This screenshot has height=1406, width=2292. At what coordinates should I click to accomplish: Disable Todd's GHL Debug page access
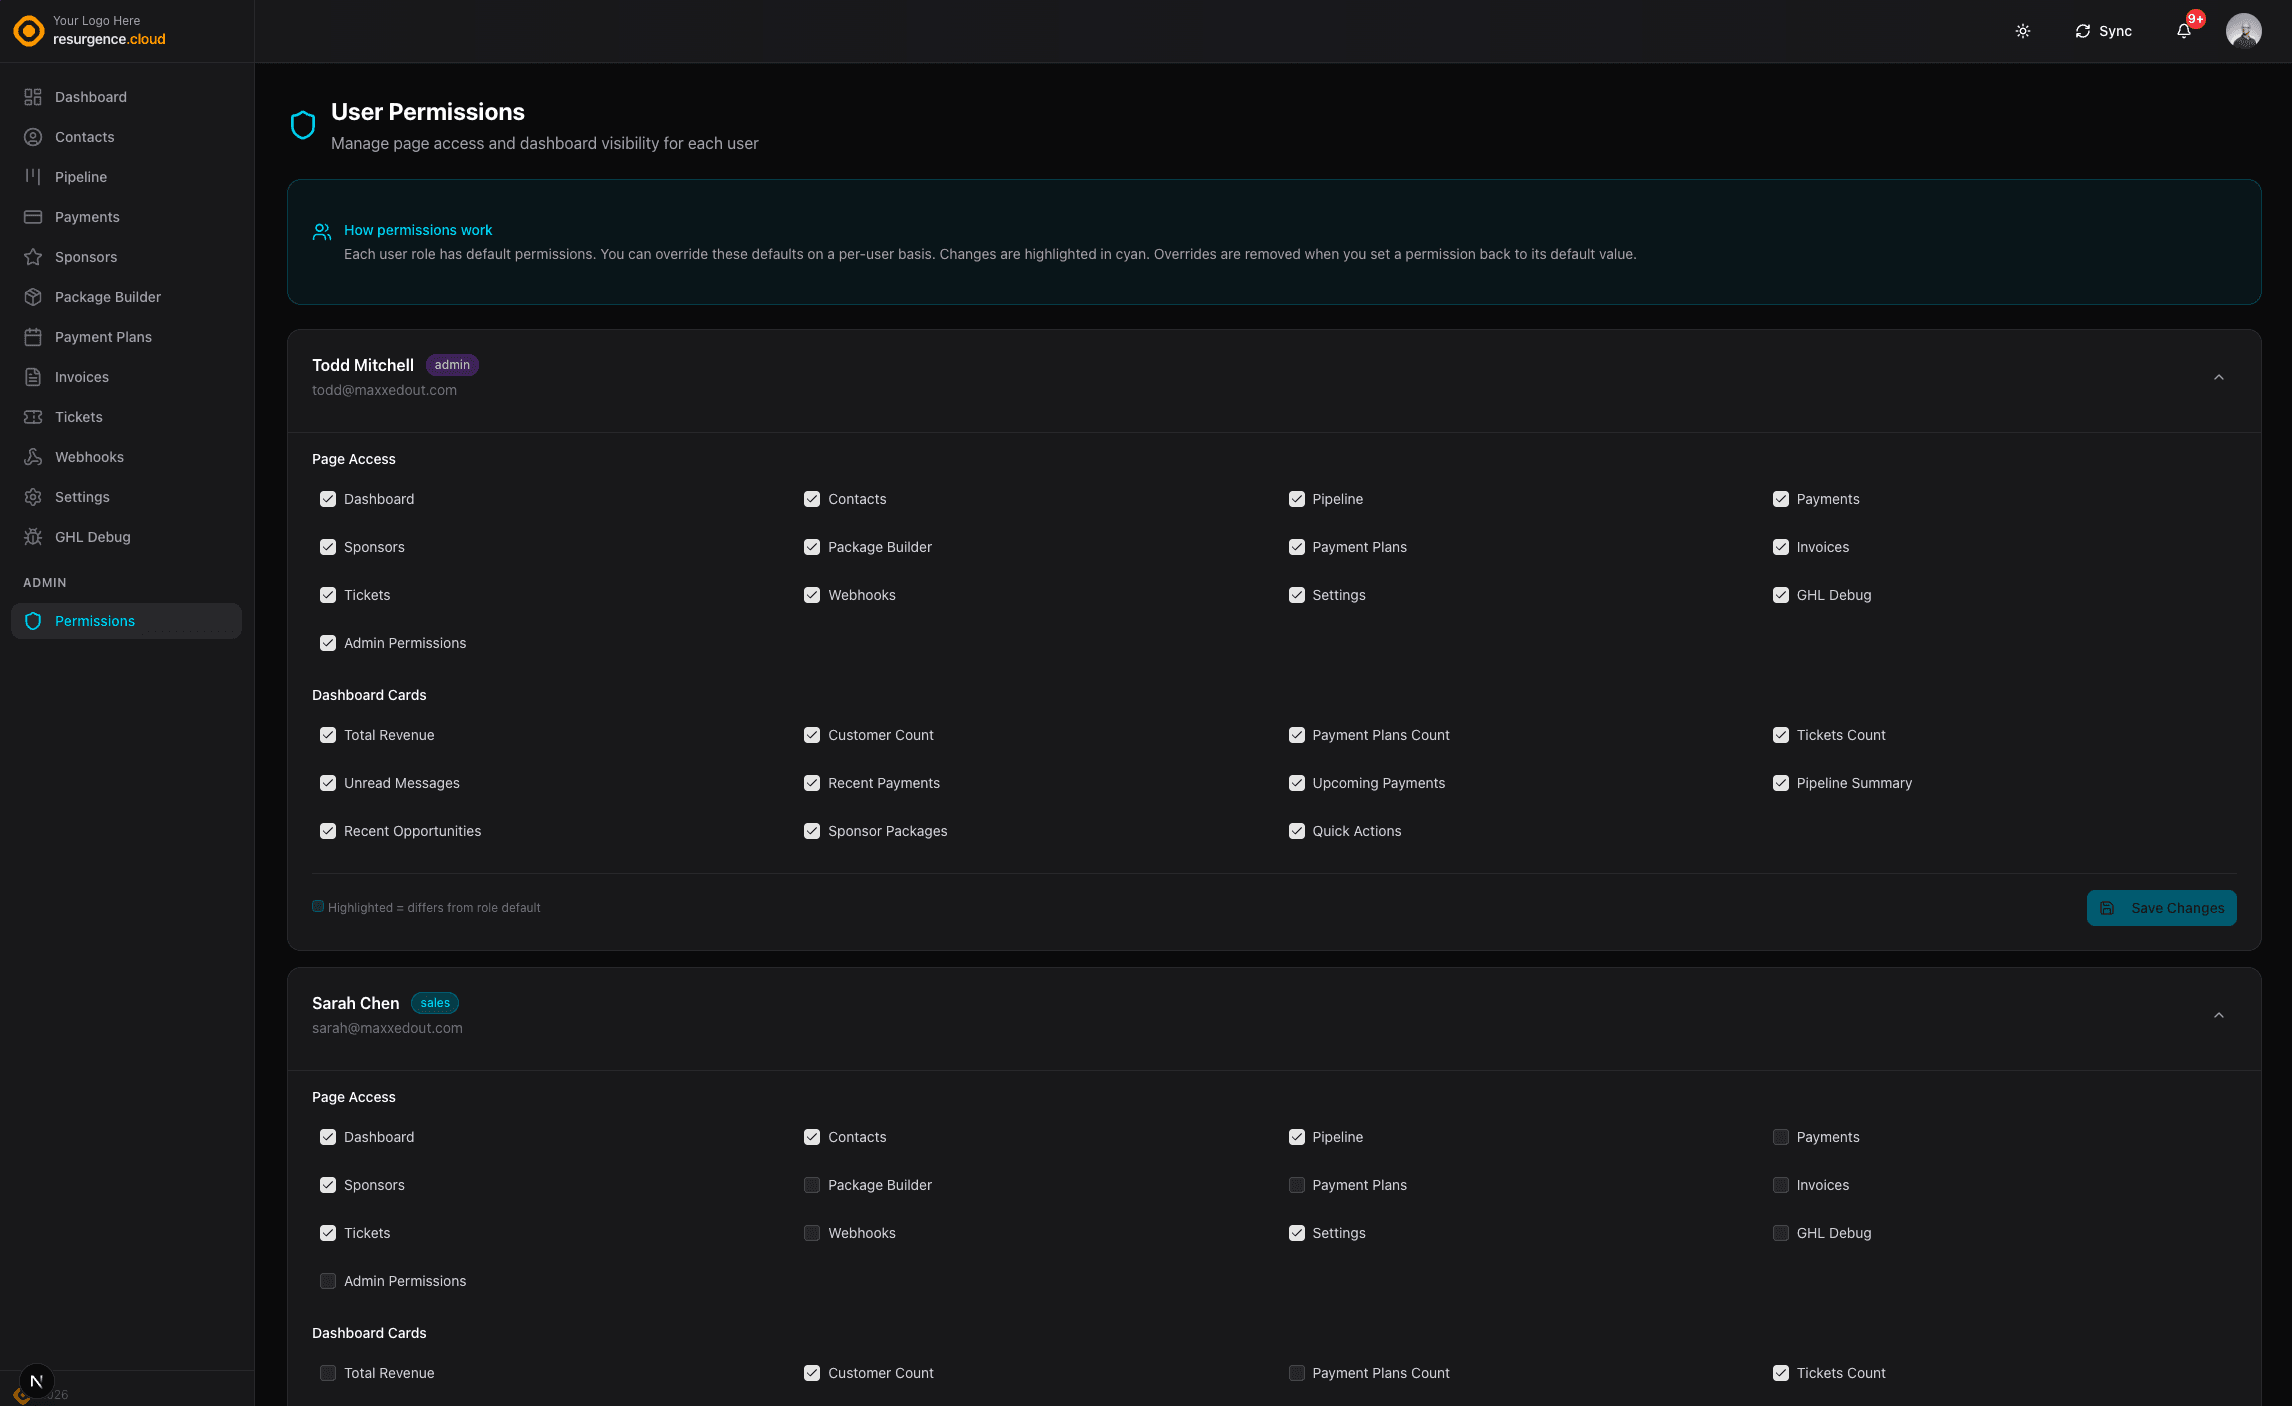click(1781, 595)
